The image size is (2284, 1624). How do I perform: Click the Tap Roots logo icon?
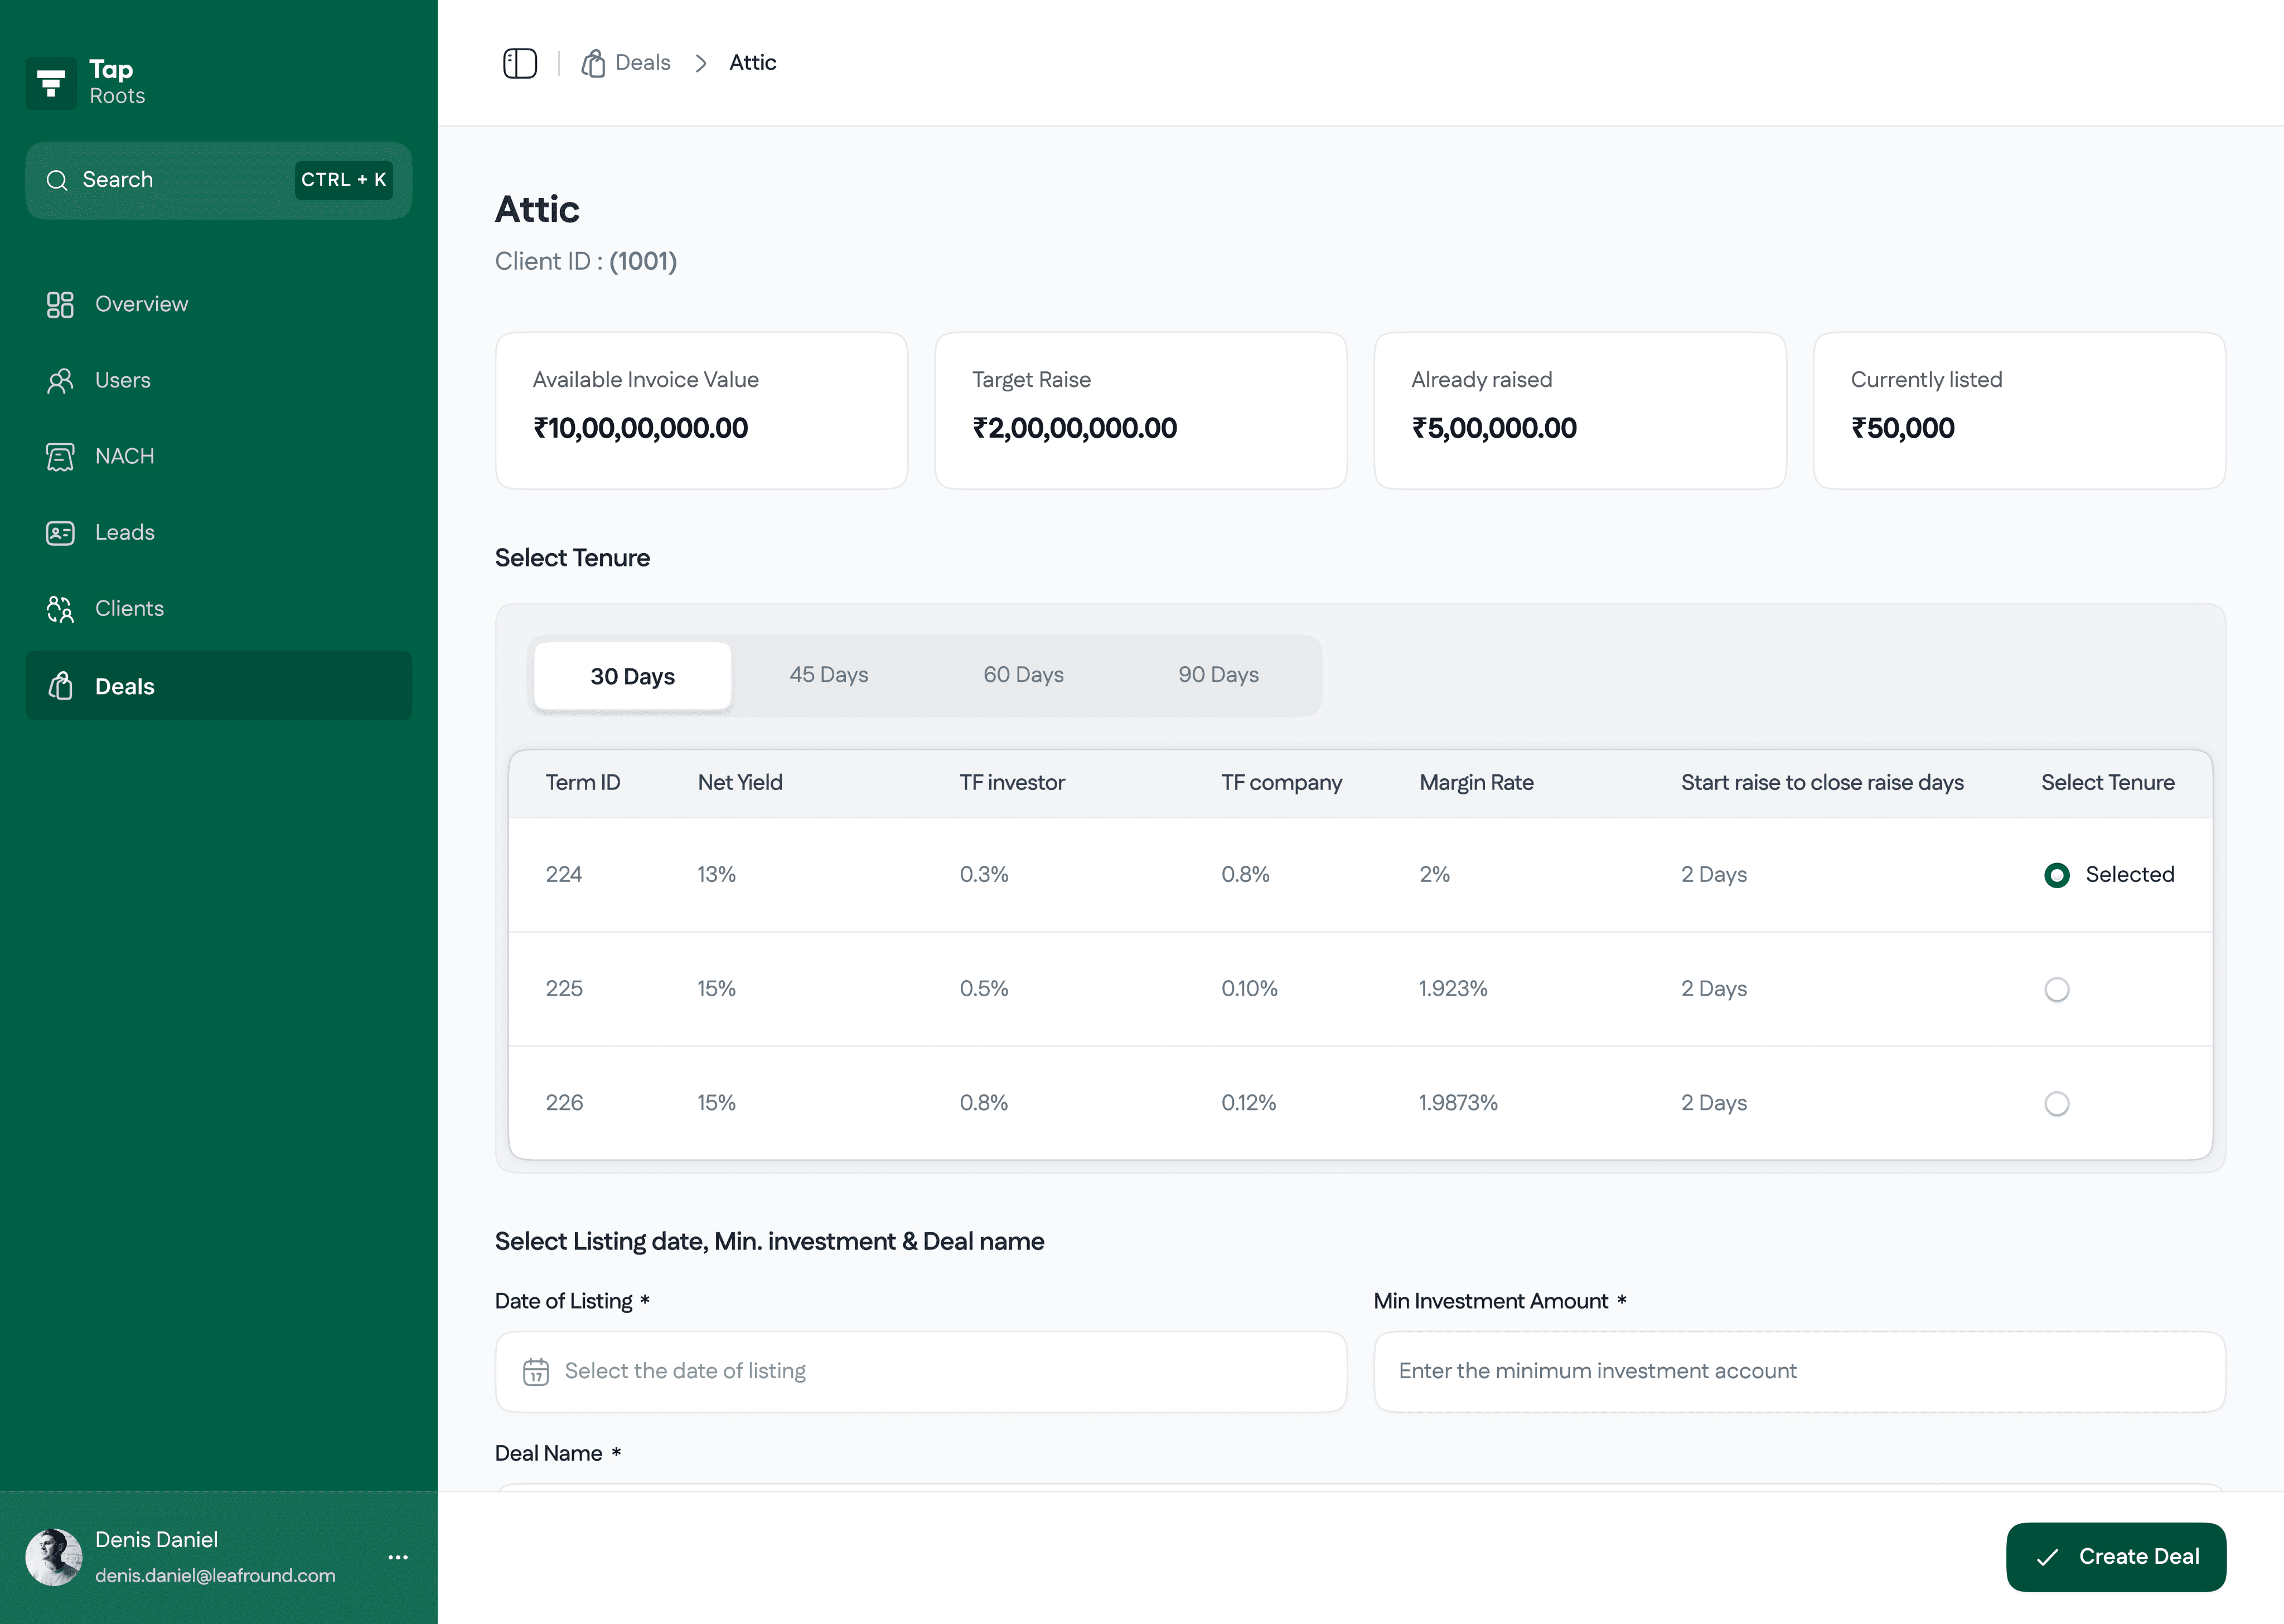click(51, 83)
